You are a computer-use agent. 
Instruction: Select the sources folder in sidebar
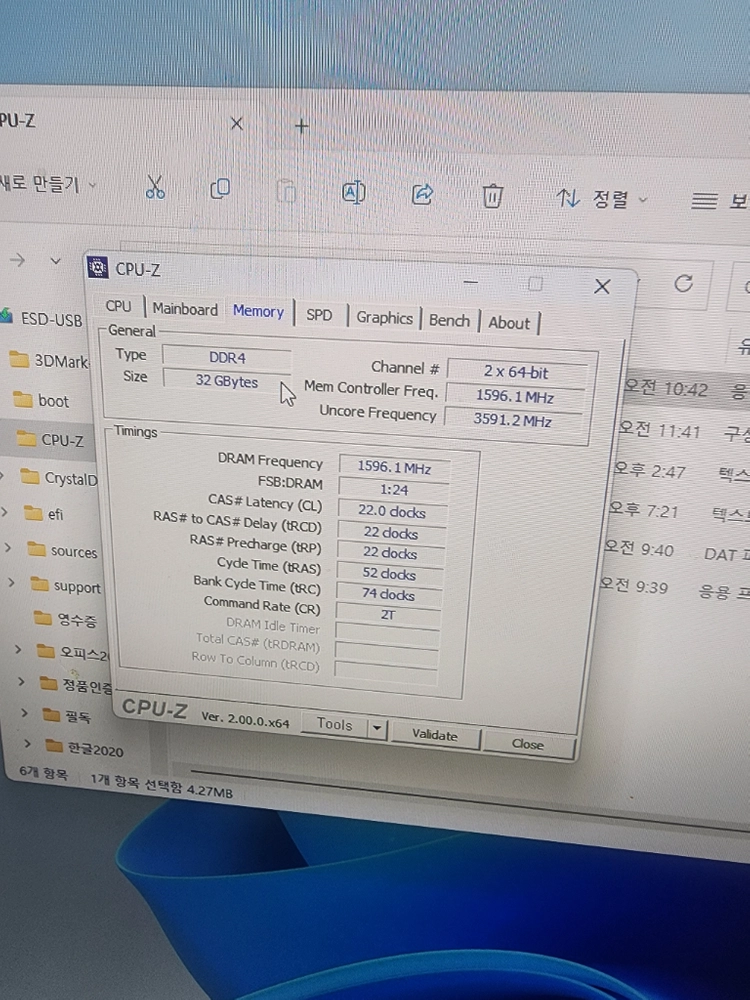click(62, 550)
